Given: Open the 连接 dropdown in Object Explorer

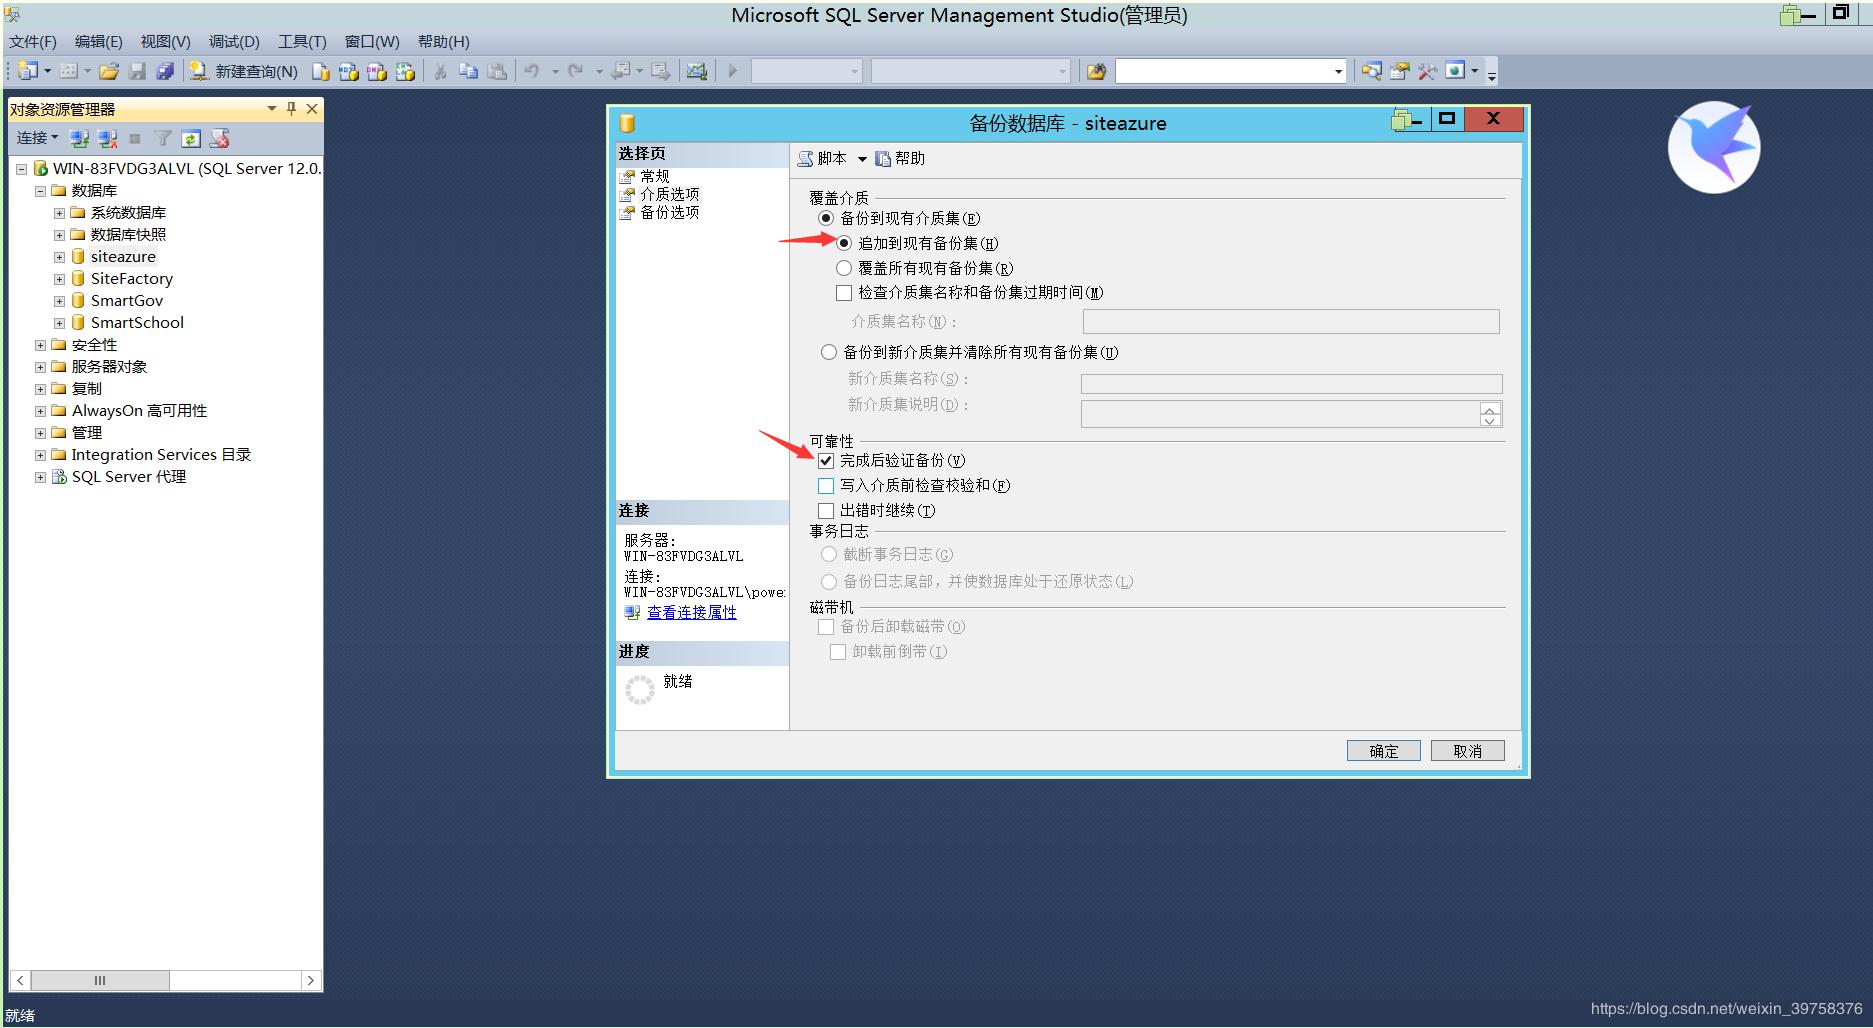Looking at the screenshot, I should coord(37,138).
